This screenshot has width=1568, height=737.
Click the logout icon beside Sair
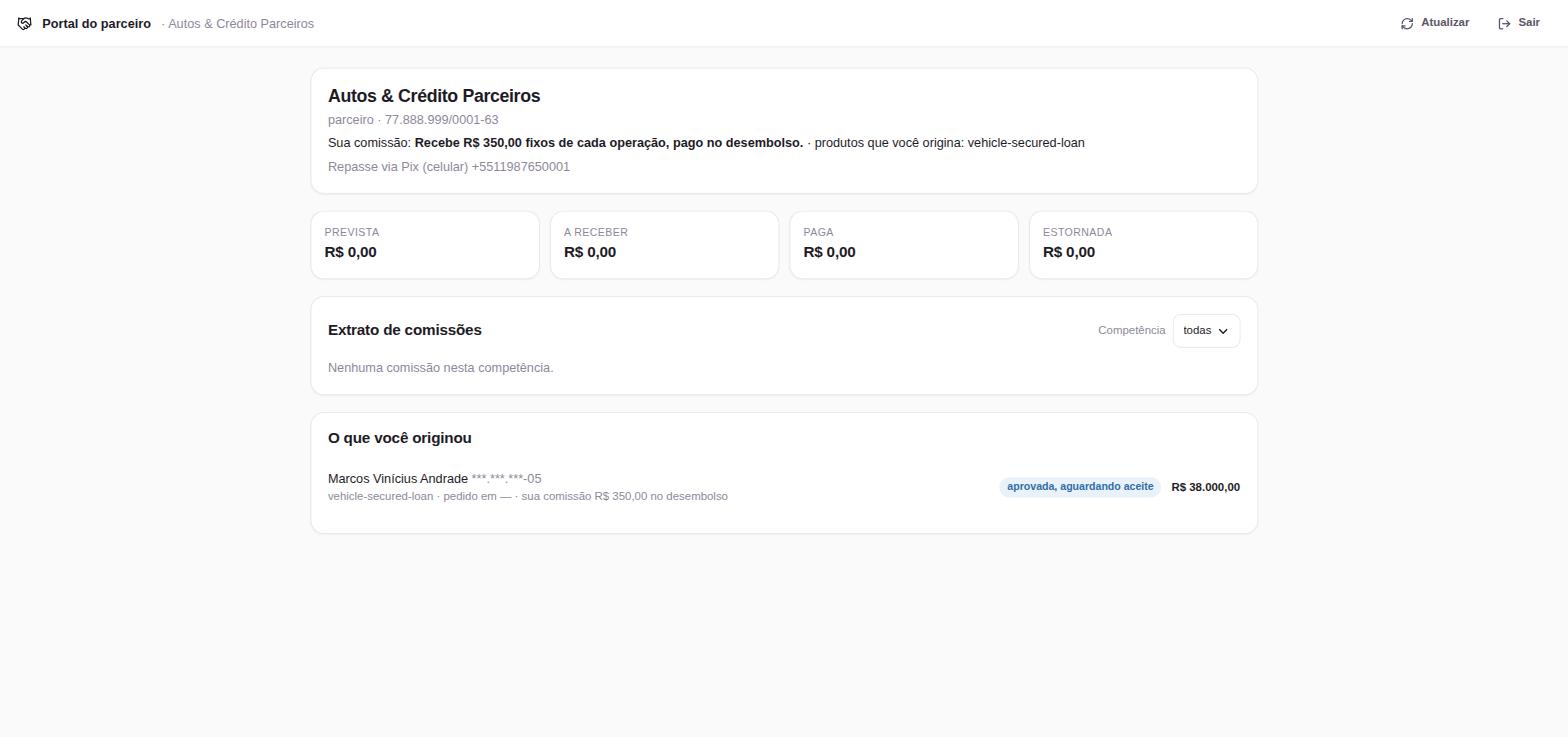click(1504, 23)
